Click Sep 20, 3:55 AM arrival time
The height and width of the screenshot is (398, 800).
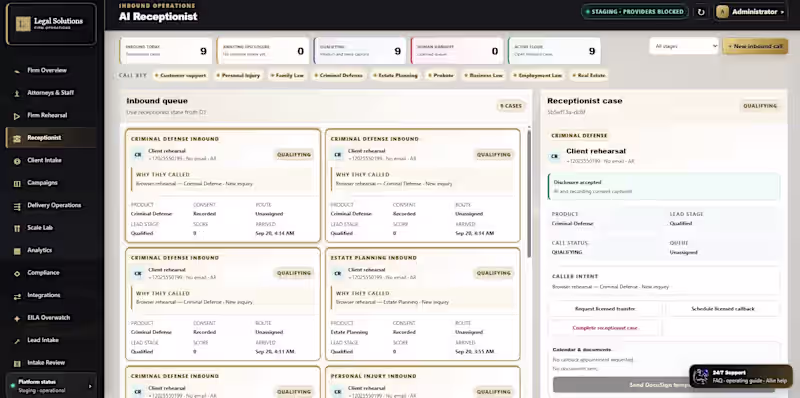coord(474,352)
